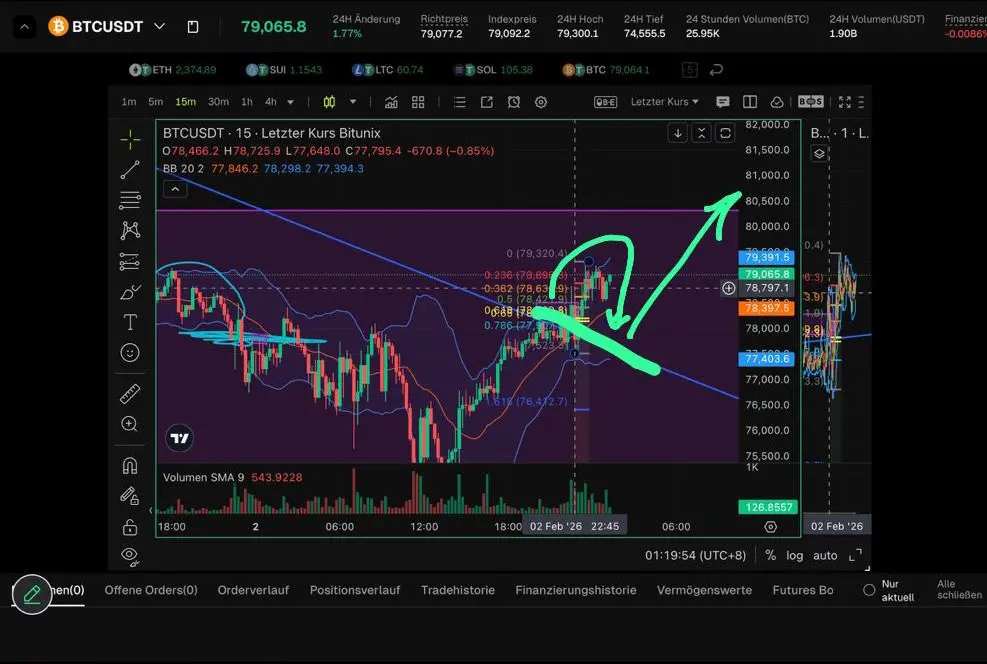
Task: Select ETH from the favorites ticker bar
Action: tap(172, 70)
